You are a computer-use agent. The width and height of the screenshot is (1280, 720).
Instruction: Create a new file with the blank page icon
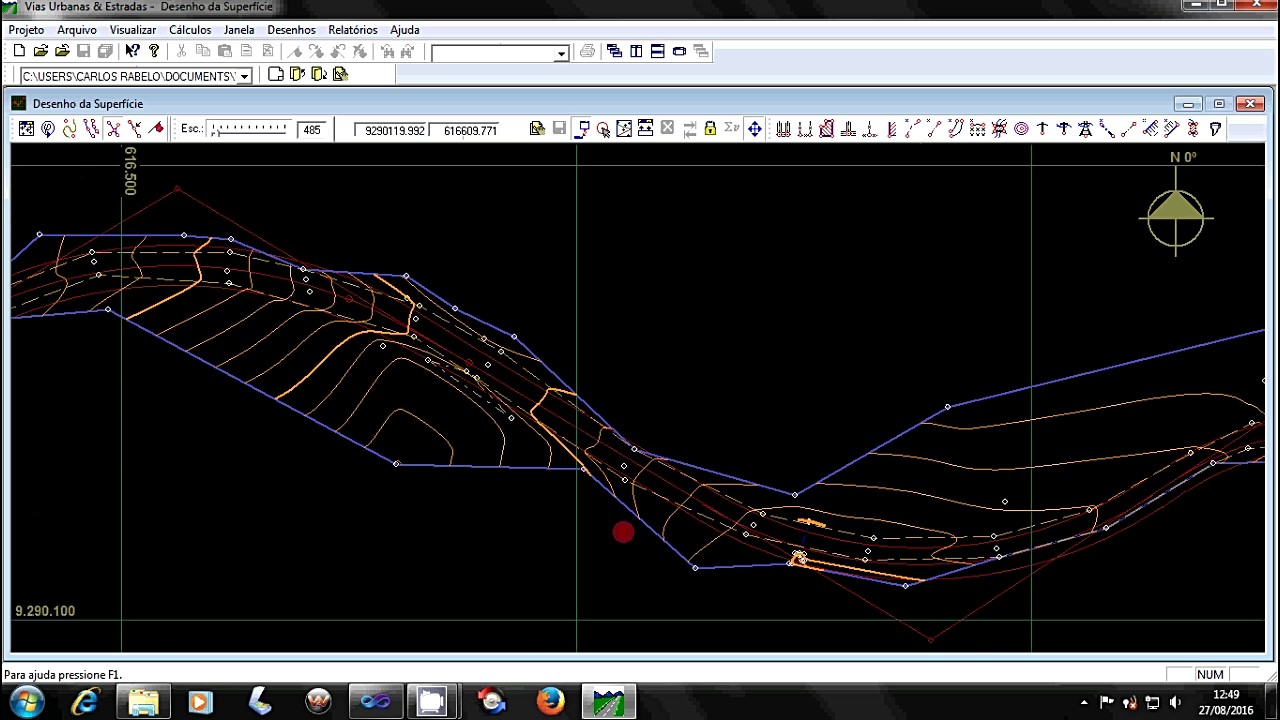point(19,51)
